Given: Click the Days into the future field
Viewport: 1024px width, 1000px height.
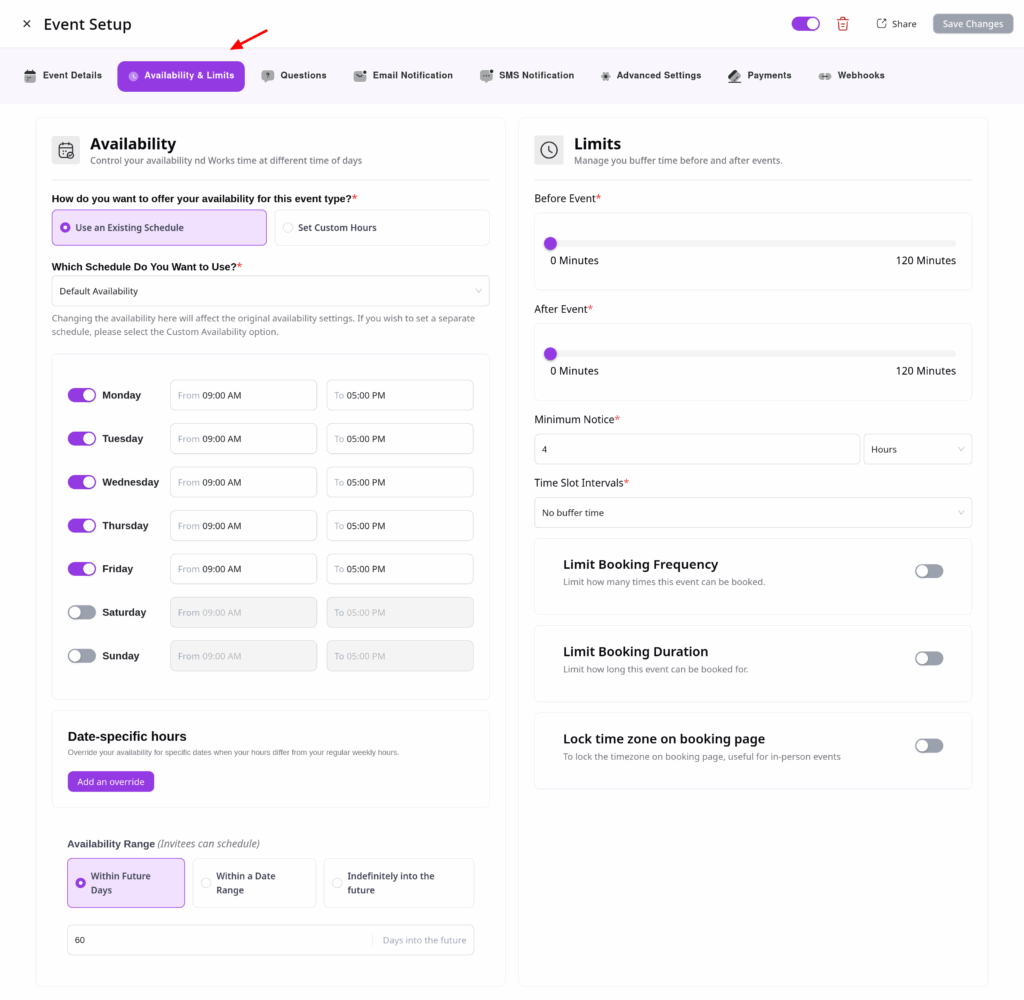Looking at the screenshot, I should (x=220, y=940).
